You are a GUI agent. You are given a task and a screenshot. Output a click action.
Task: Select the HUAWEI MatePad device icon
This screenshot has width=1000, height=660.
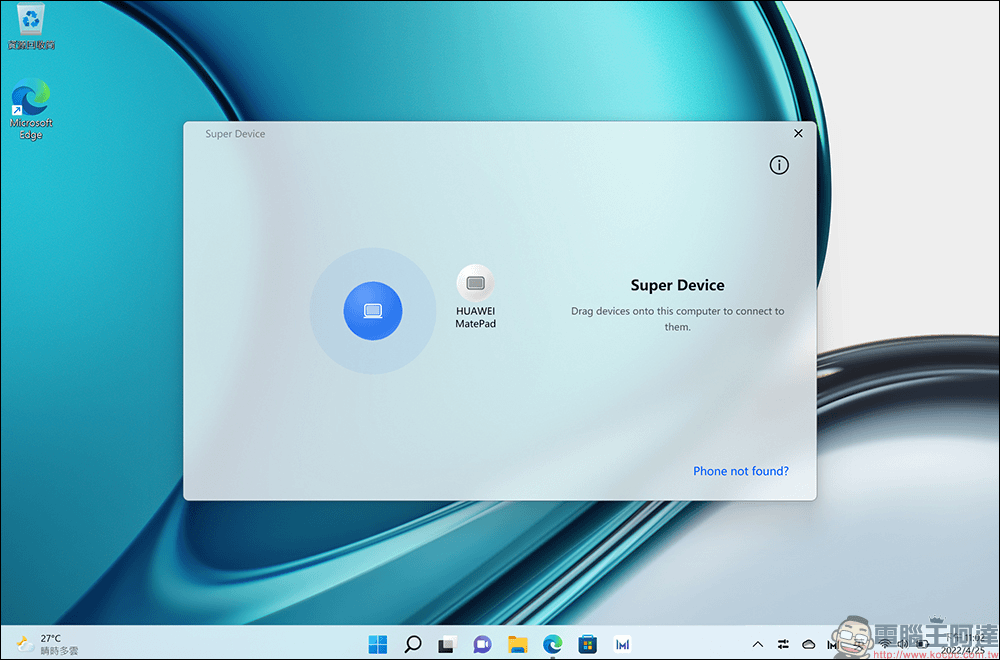tap(475, 282)
